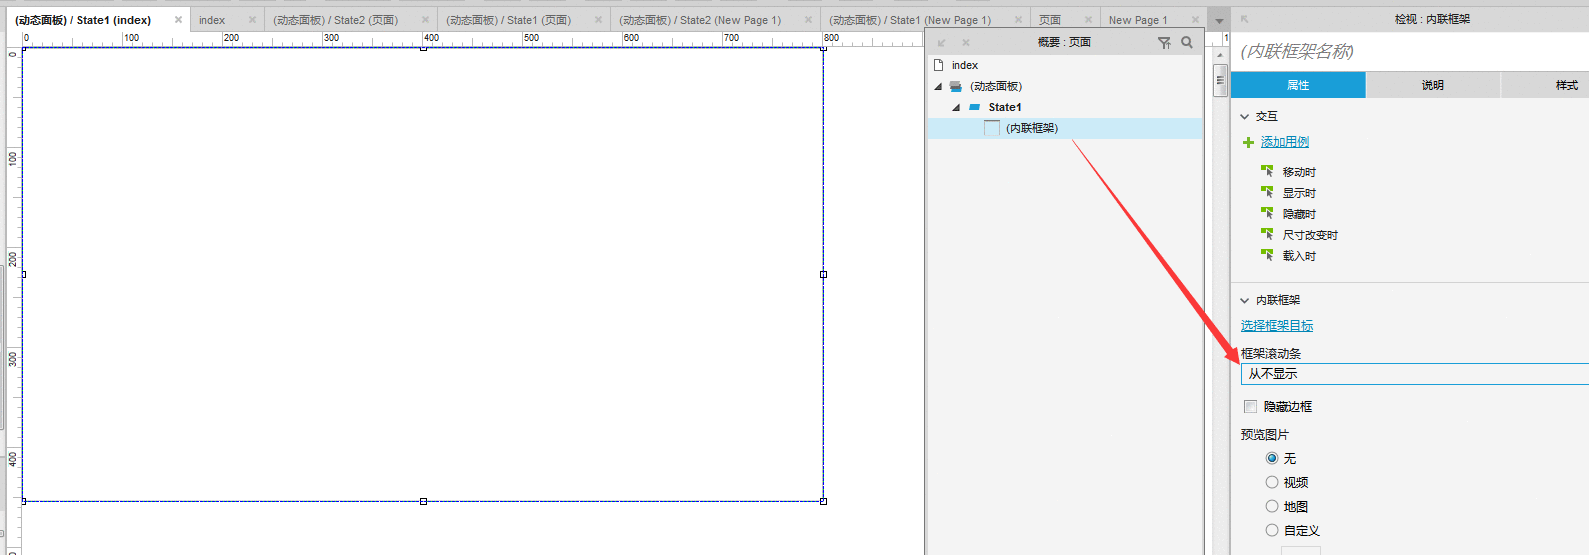This screenshot has height=555, width=1589.
Task: Toggle the 隐藏边框 checkbox
Action: (x=1250, y=406)
